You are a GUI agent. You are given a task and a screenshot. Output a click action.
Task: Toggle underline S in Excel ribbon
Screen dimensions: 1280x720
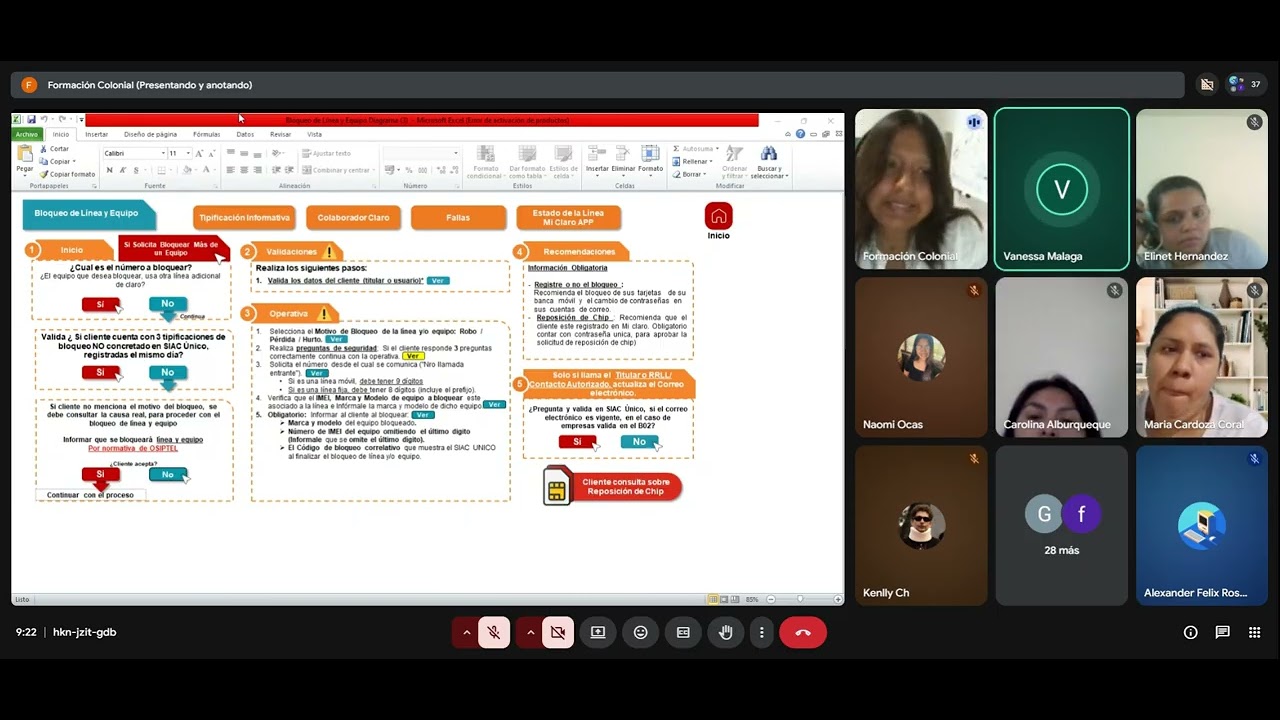(134, 170)
